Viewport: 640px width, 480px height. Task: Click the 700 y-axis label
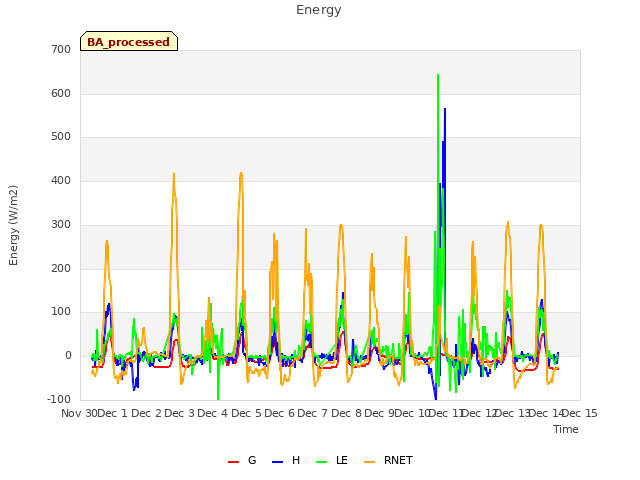point(61,49)
